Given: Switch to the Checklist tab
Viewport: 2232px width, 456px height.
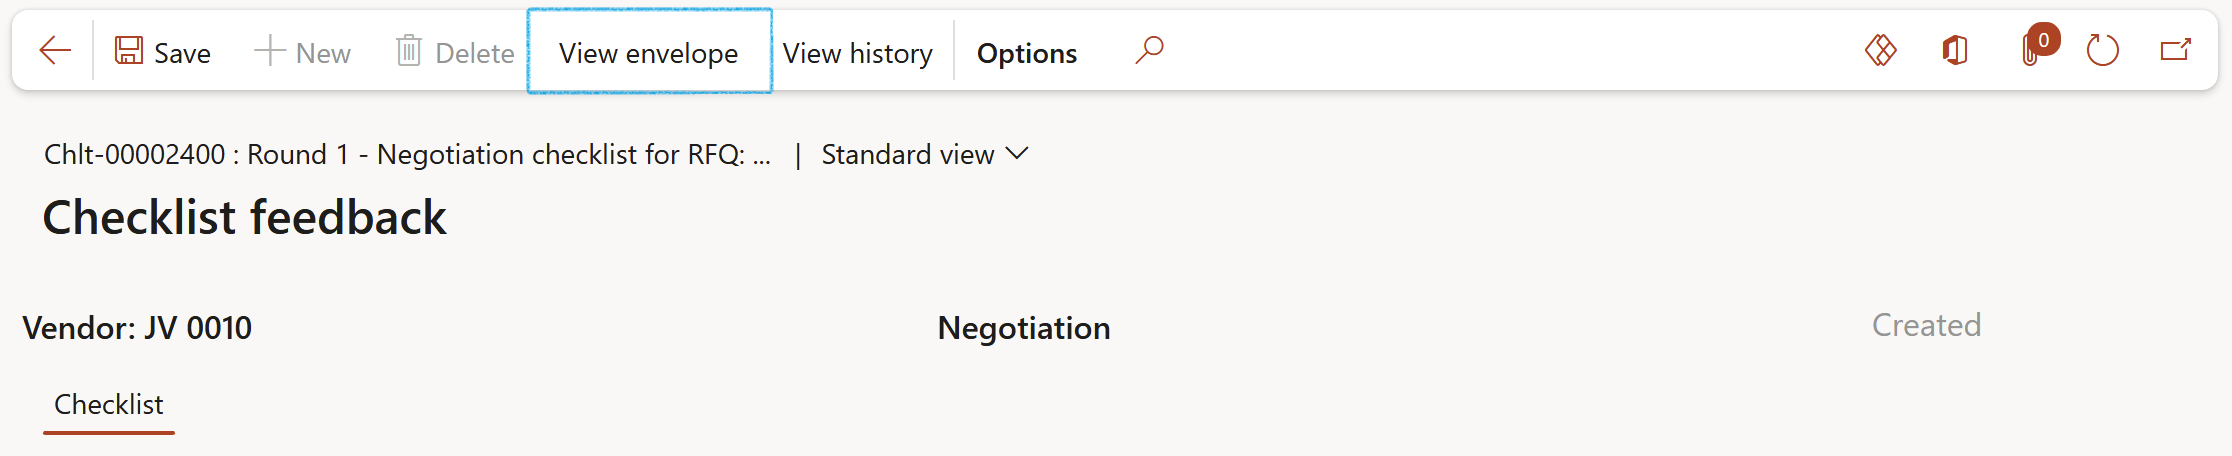Looking at the screenshot, I should pos(109,405).
